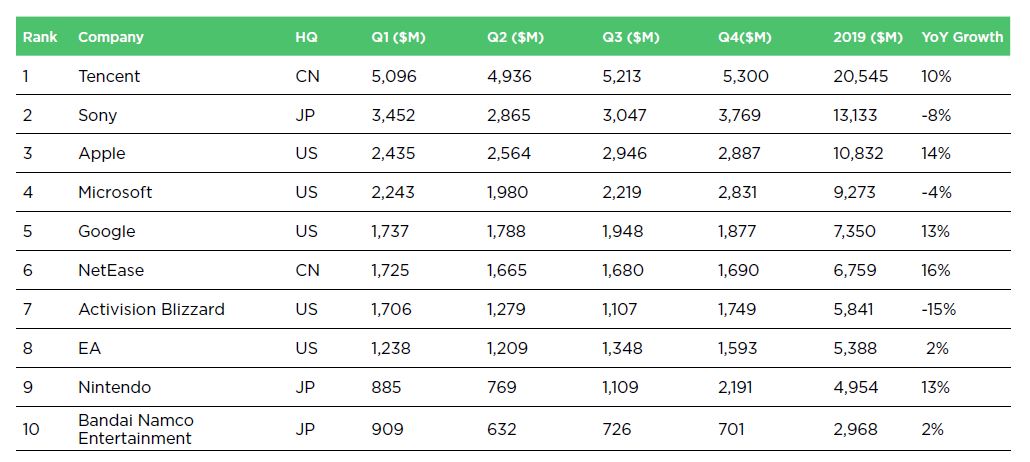
Task: Select the Q1 ($M) column header
Action: click(x=398, y=37)
